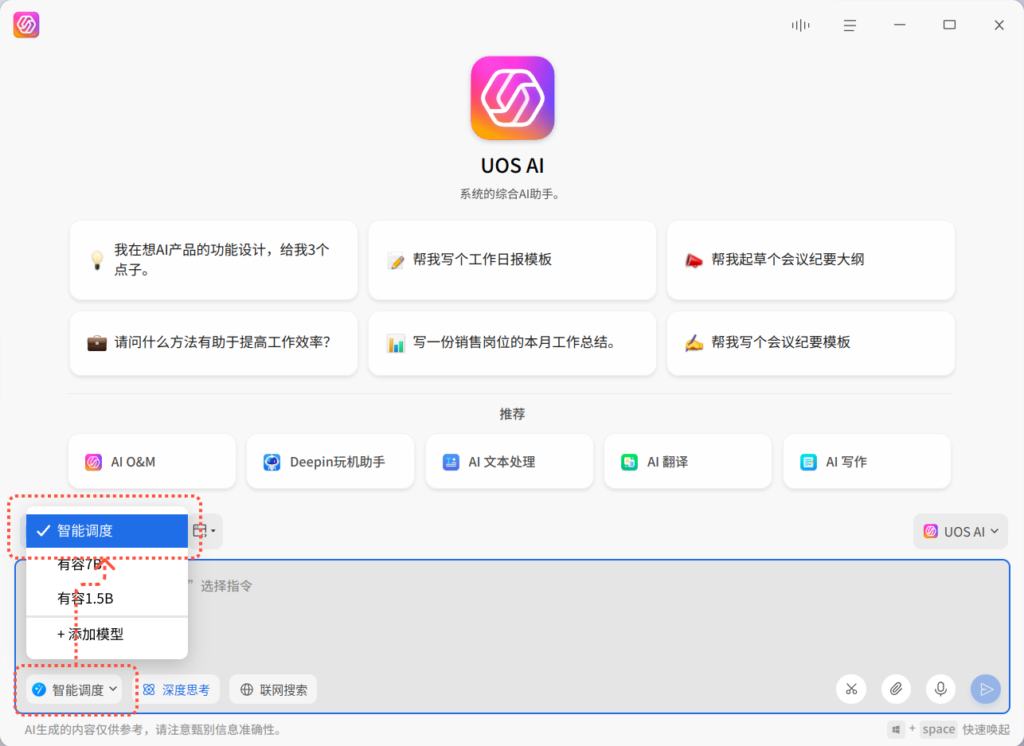Click the small UOS AI icon in title bar

point(26,25)
